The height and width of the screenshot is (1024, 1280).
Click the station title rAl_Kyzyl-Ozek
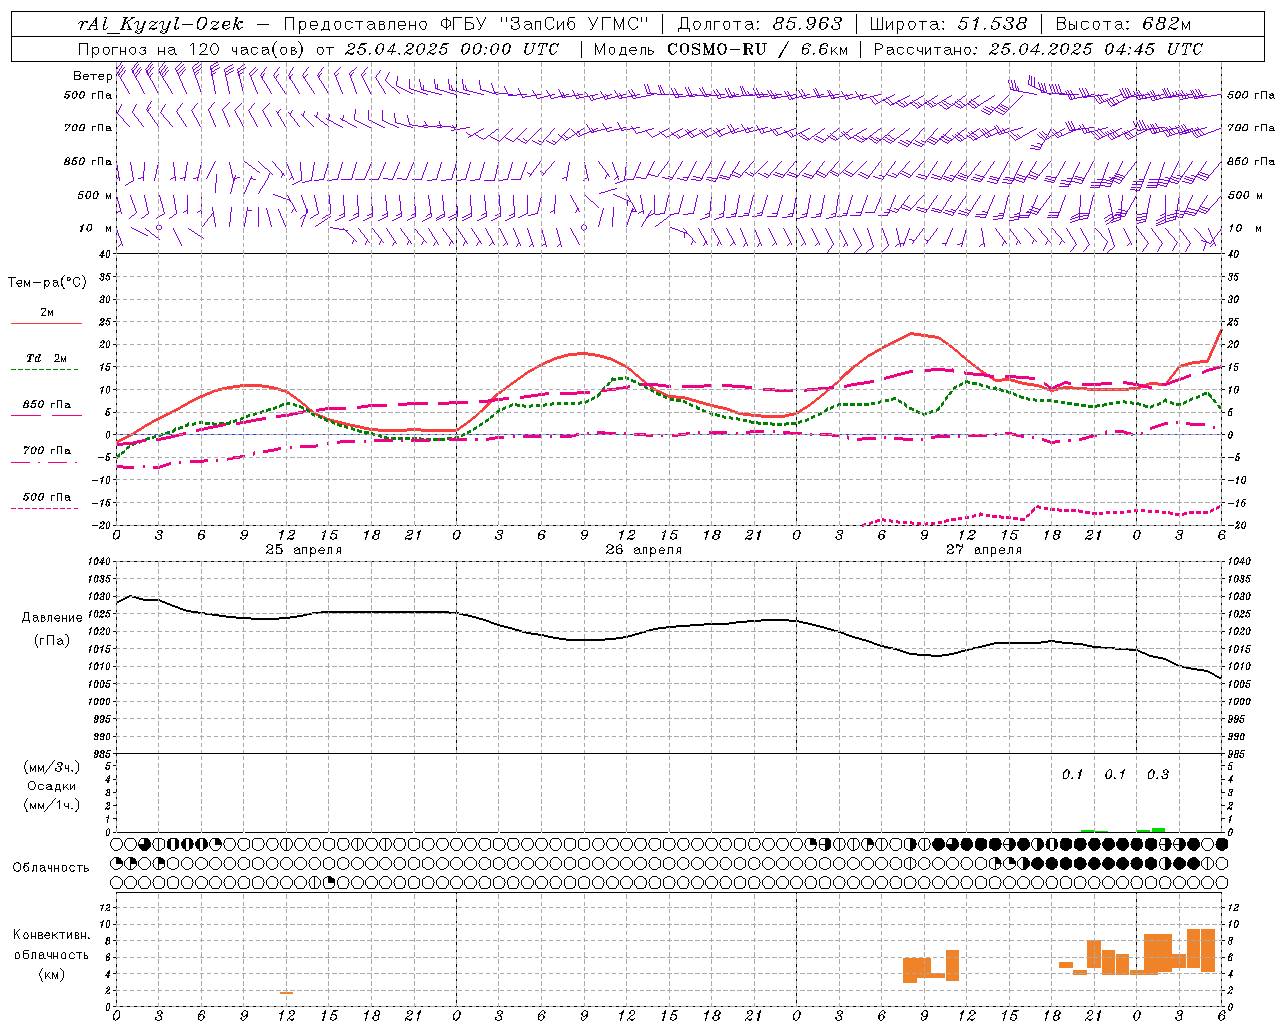click(x=159, y=24)
